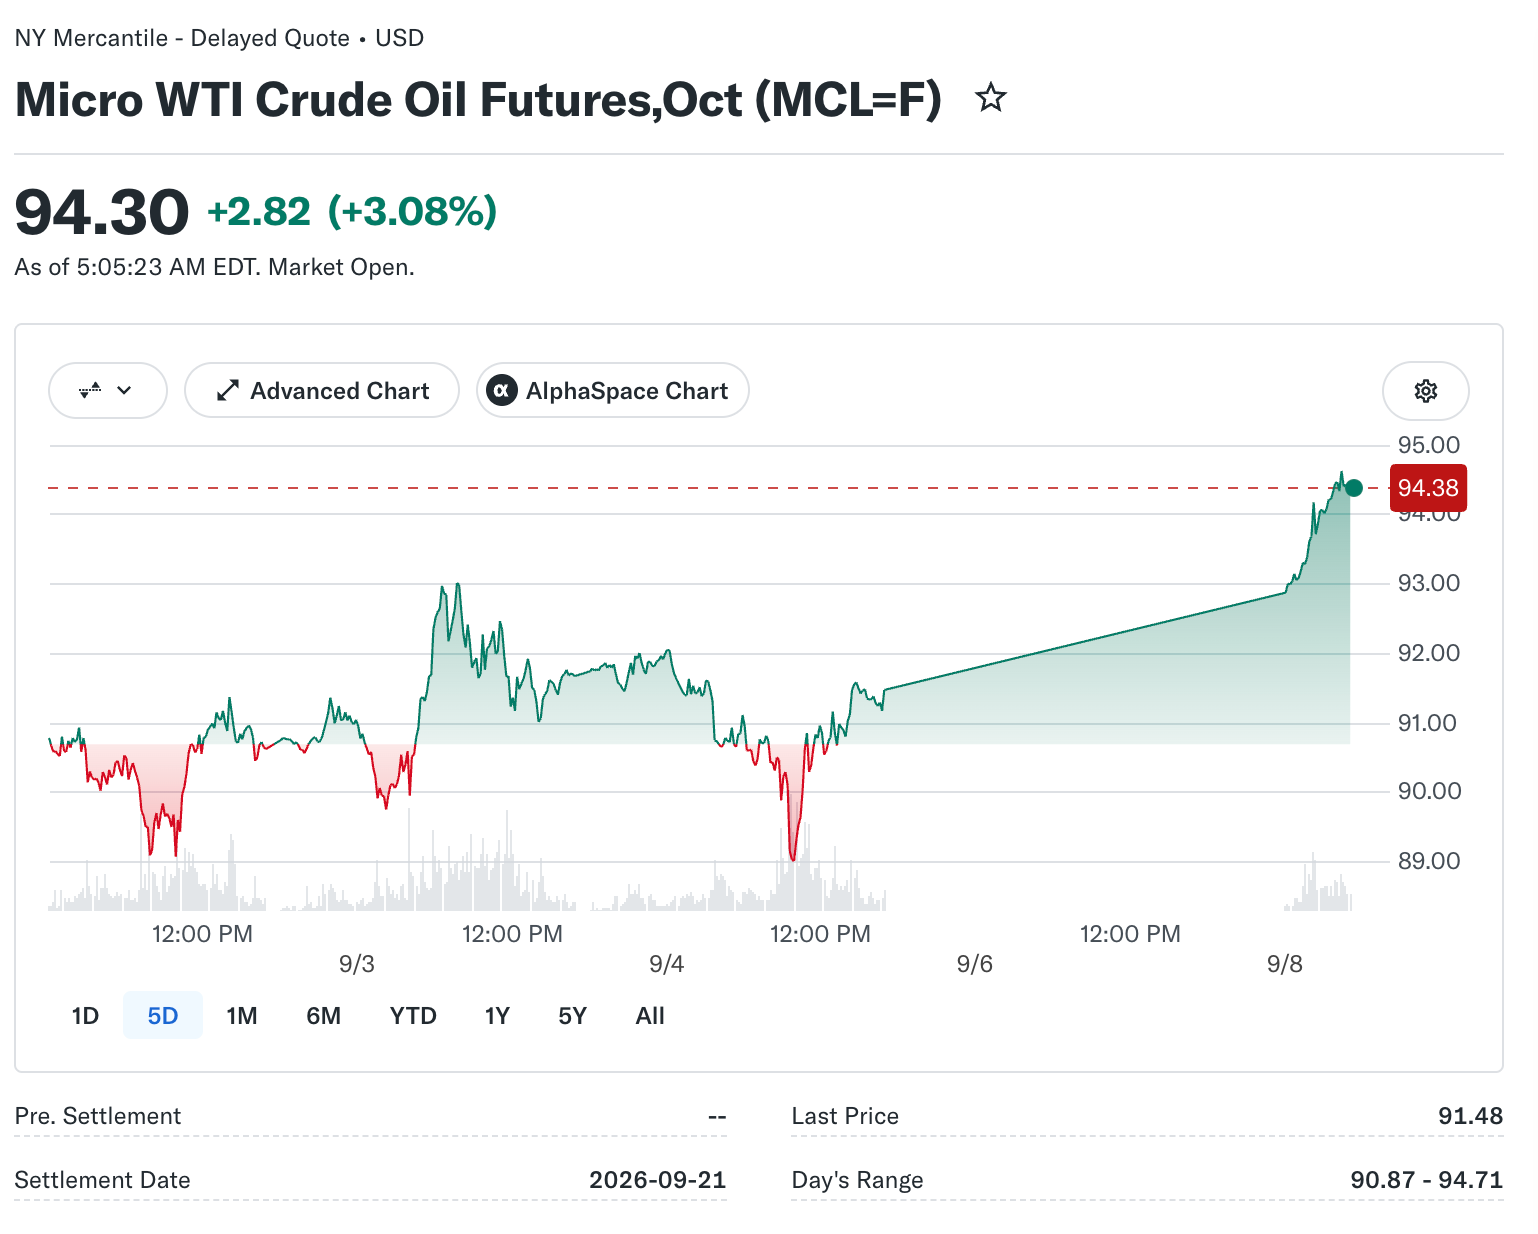Show All historical data range
Viewport: 1538px width, 1234px height.
click(650, 1016)
